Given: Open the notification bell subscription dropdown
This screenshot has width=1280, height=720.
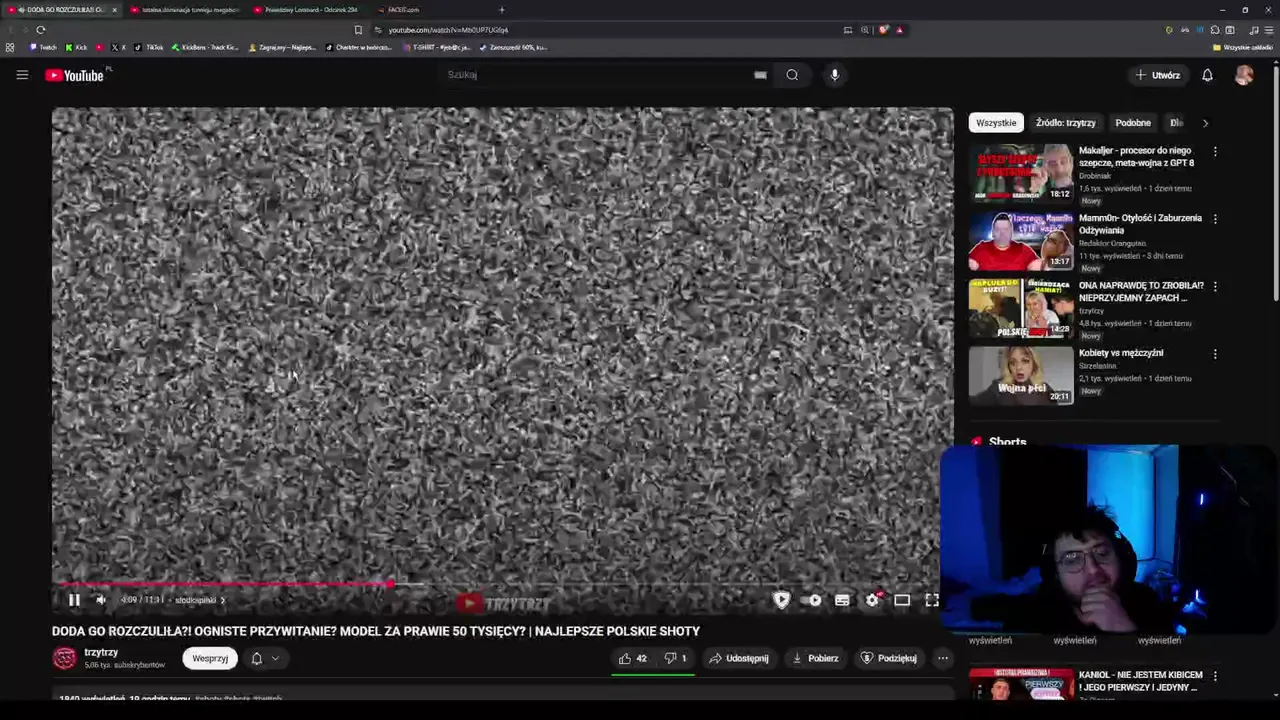Looking at the screenshot, I should 264,658.
